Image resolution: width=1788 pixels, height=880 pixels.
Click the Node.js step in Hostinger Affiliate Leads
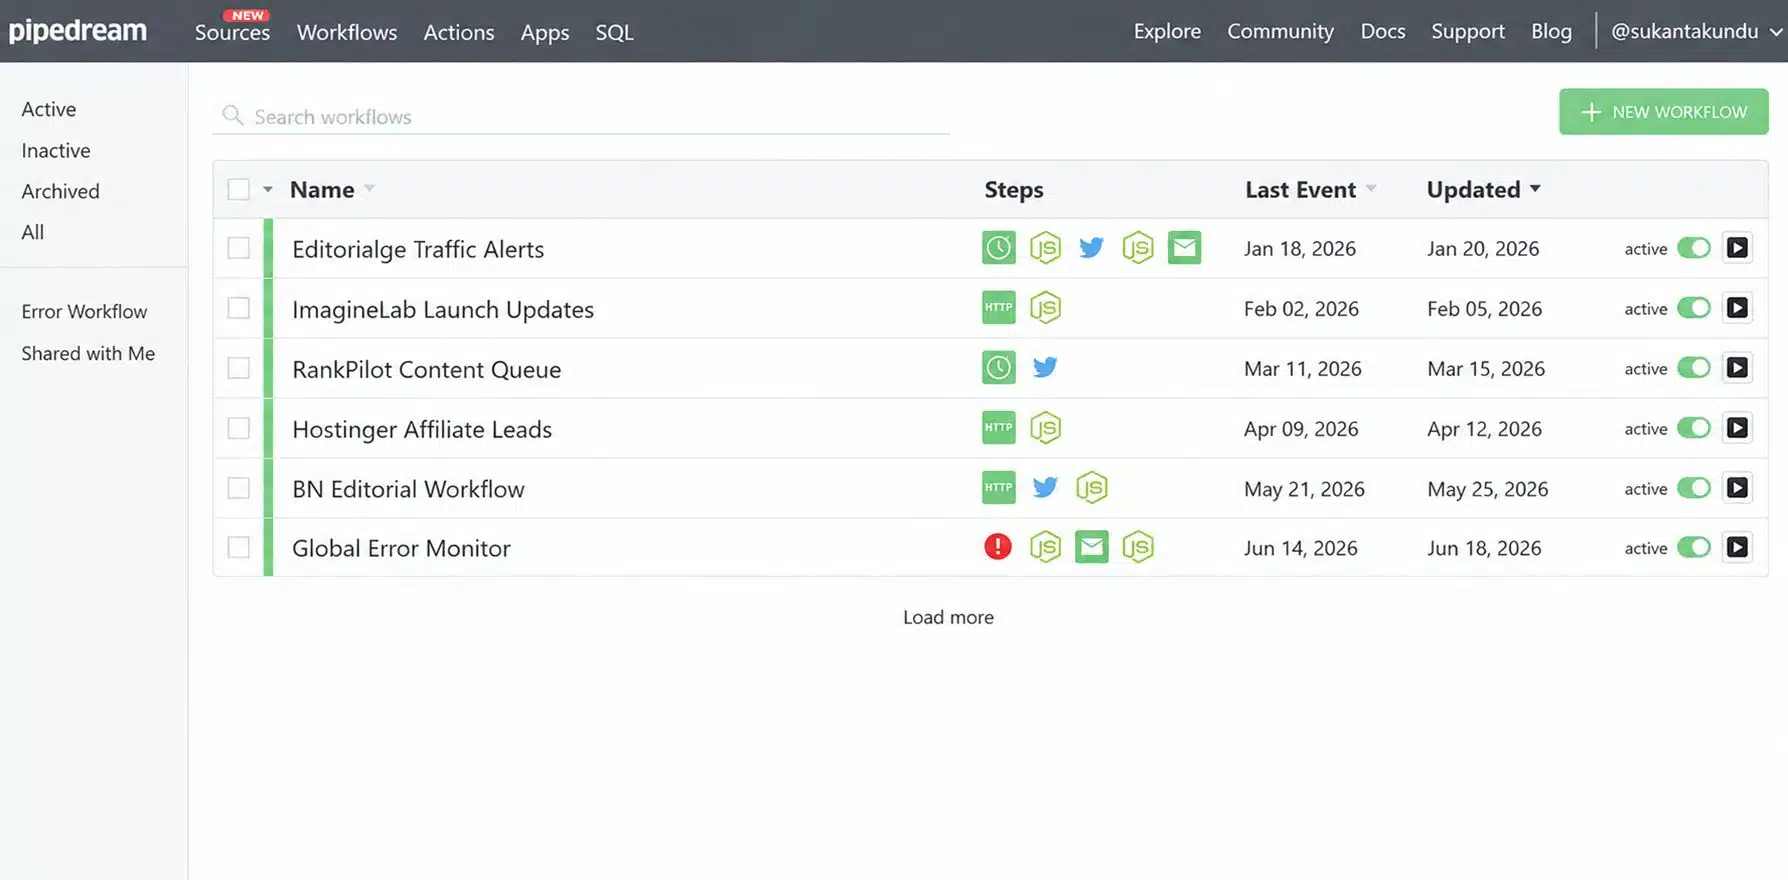coord(1045,428)
